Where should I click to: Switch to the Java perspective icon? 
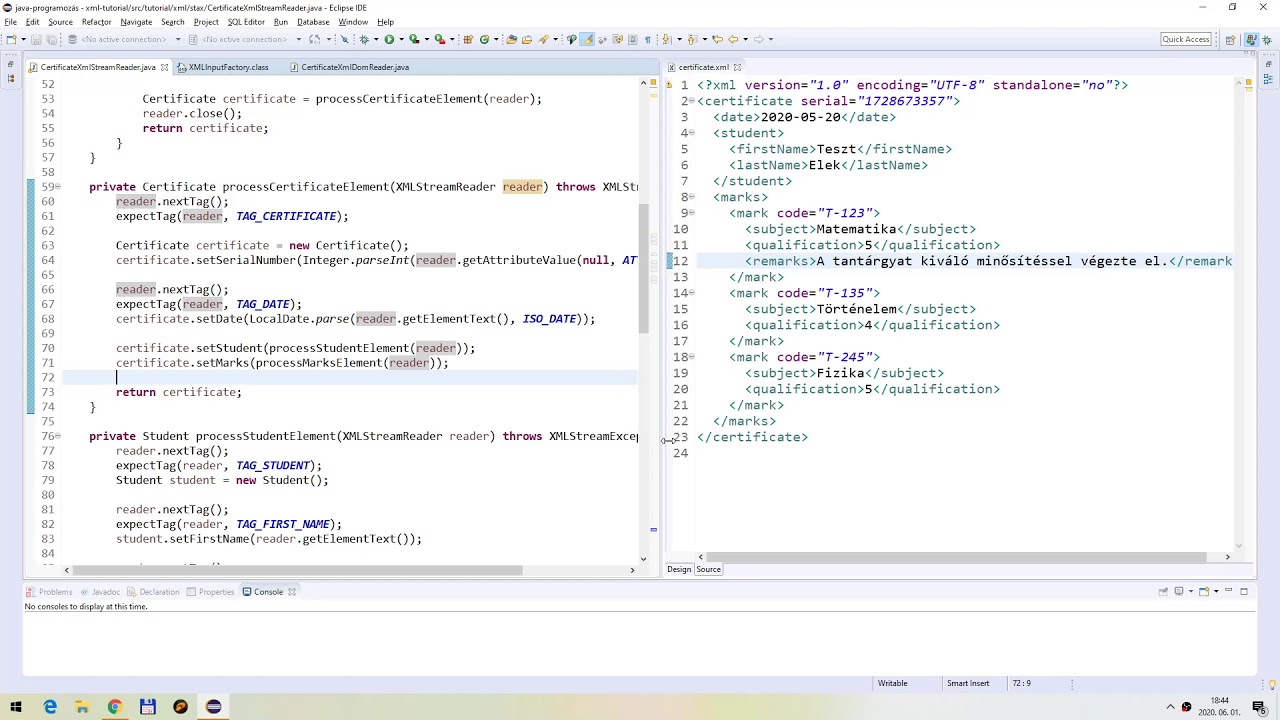tap(1251, 39)
